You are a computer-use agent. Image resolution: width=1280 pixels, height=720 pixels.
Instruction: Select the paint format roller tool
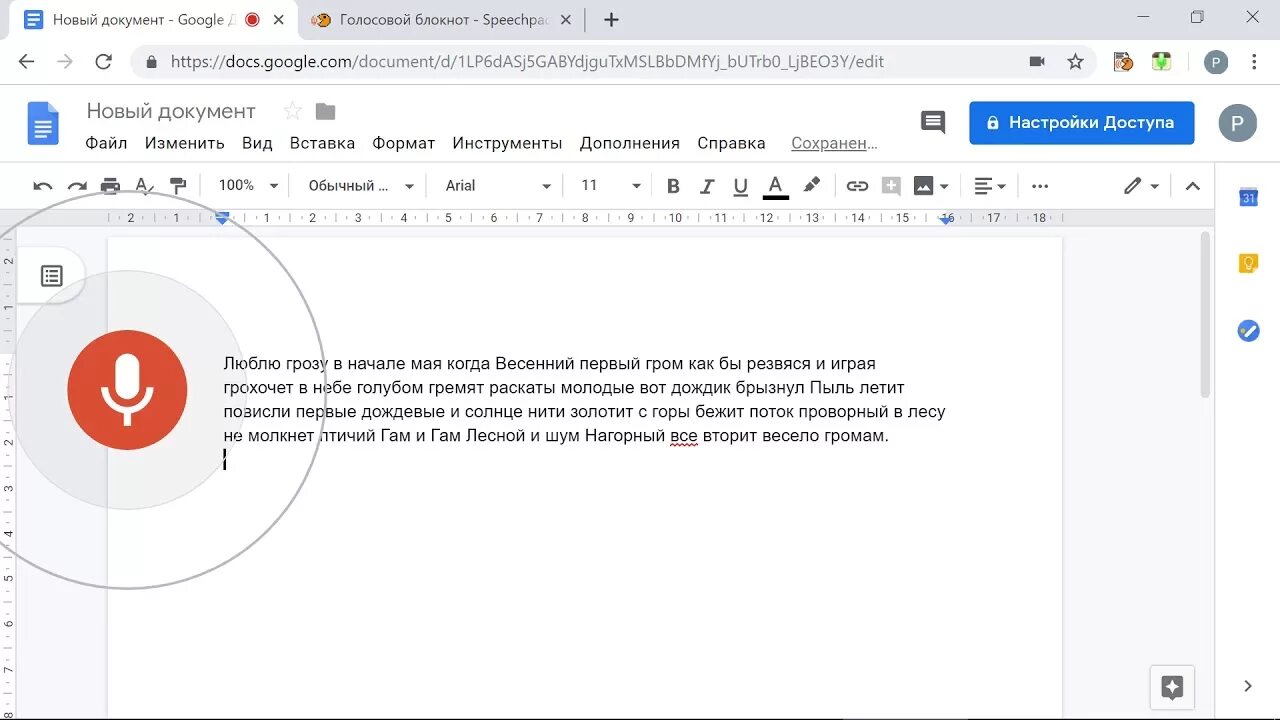(178, 186)
